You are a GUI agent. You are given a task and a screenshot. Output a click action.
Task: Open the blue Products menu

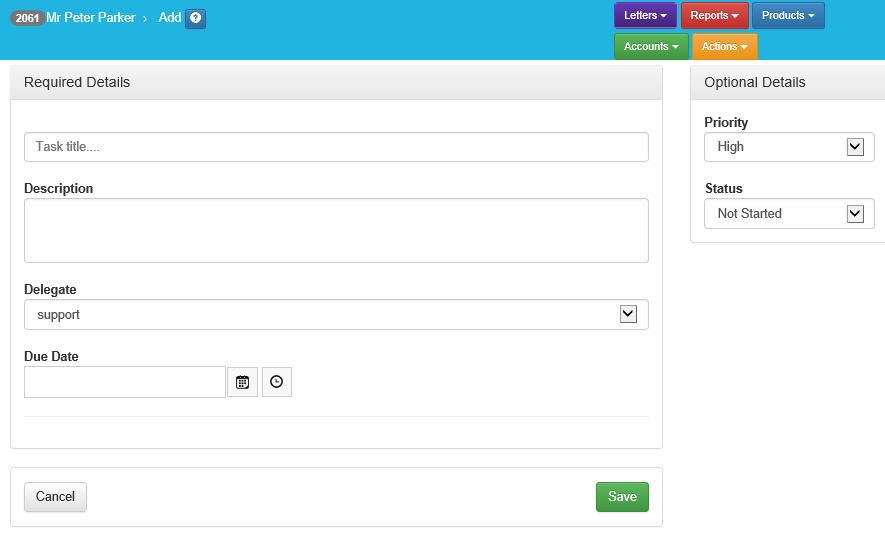788,16
